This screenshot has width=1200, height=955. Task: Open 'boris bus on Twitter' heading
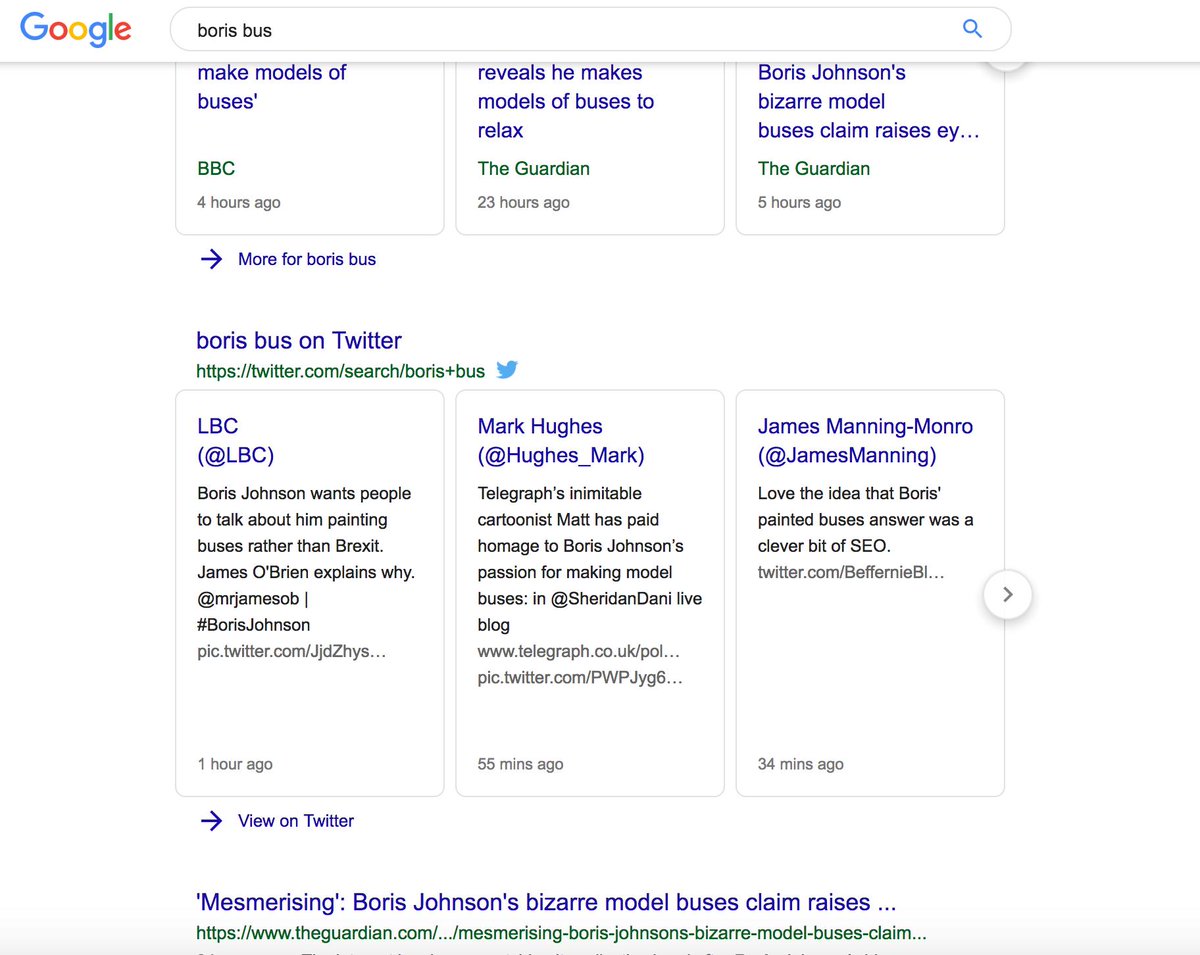299,340
